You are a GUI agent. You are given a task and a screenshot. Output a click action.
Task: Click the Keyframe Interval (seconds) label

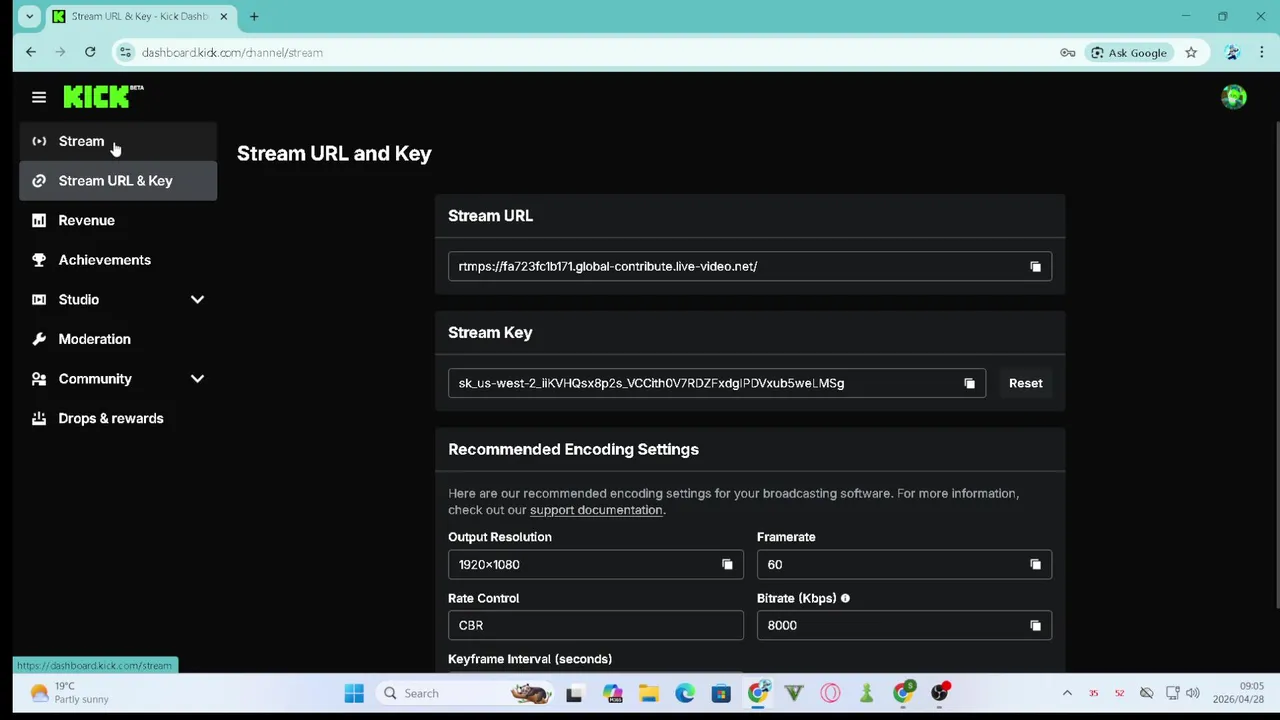530,659
